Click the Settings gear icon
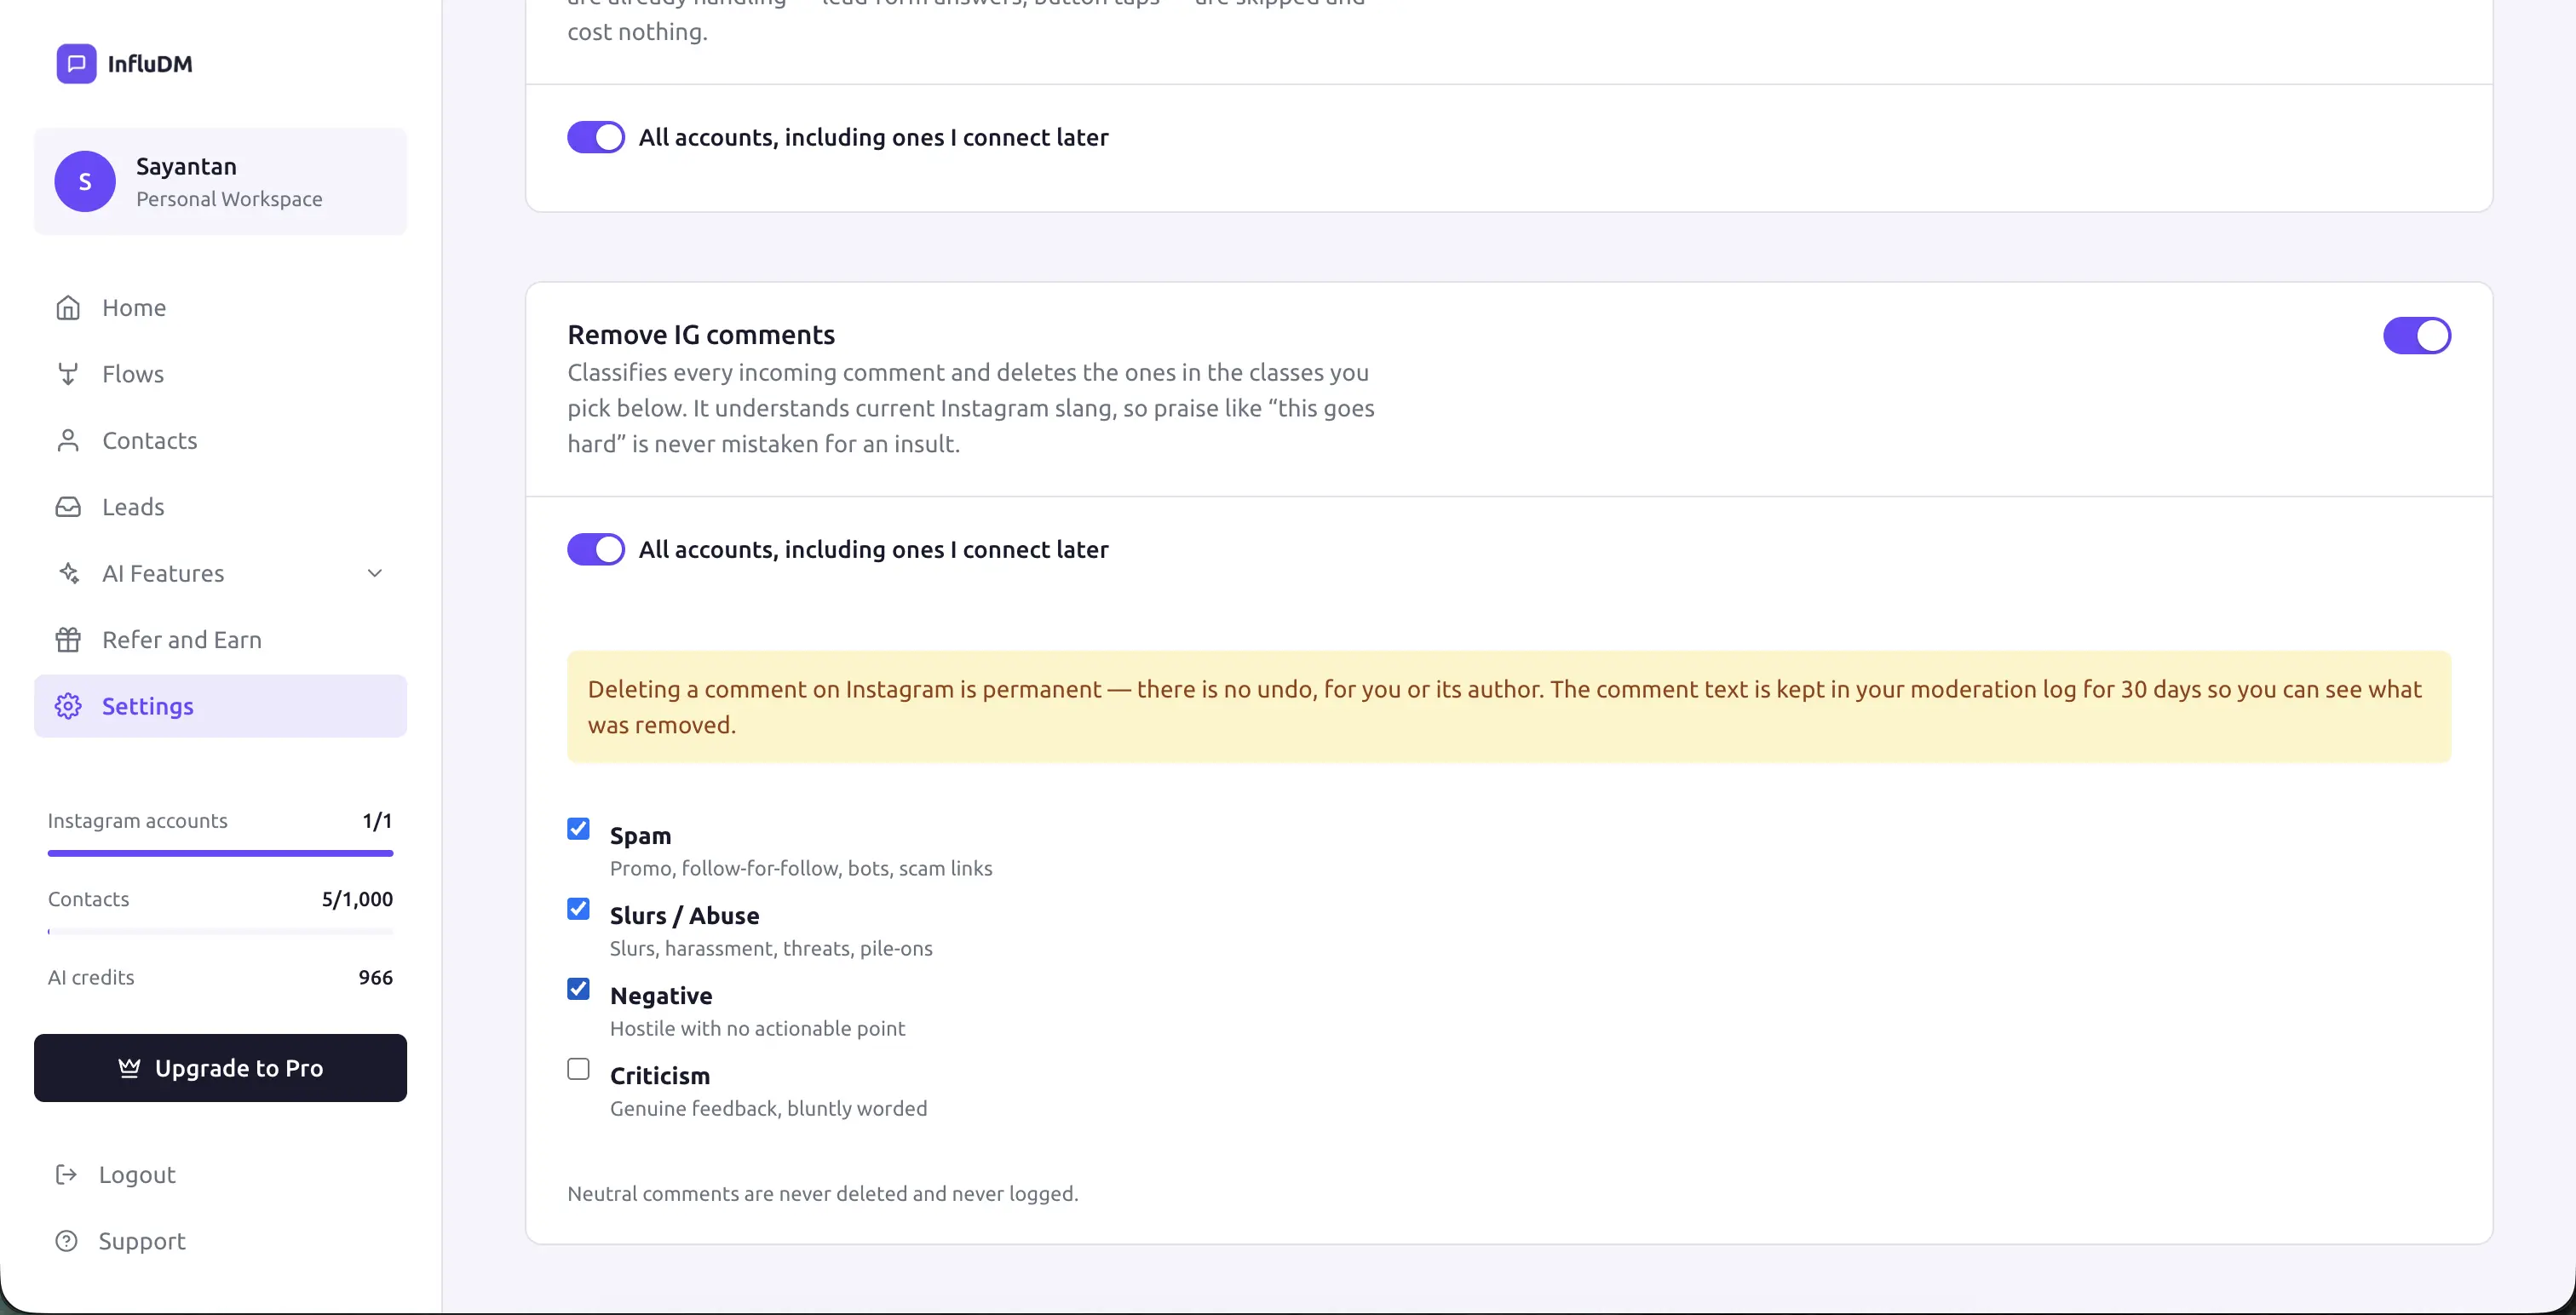Screen dimensions: 2576x1315 (x=68, y=706)
